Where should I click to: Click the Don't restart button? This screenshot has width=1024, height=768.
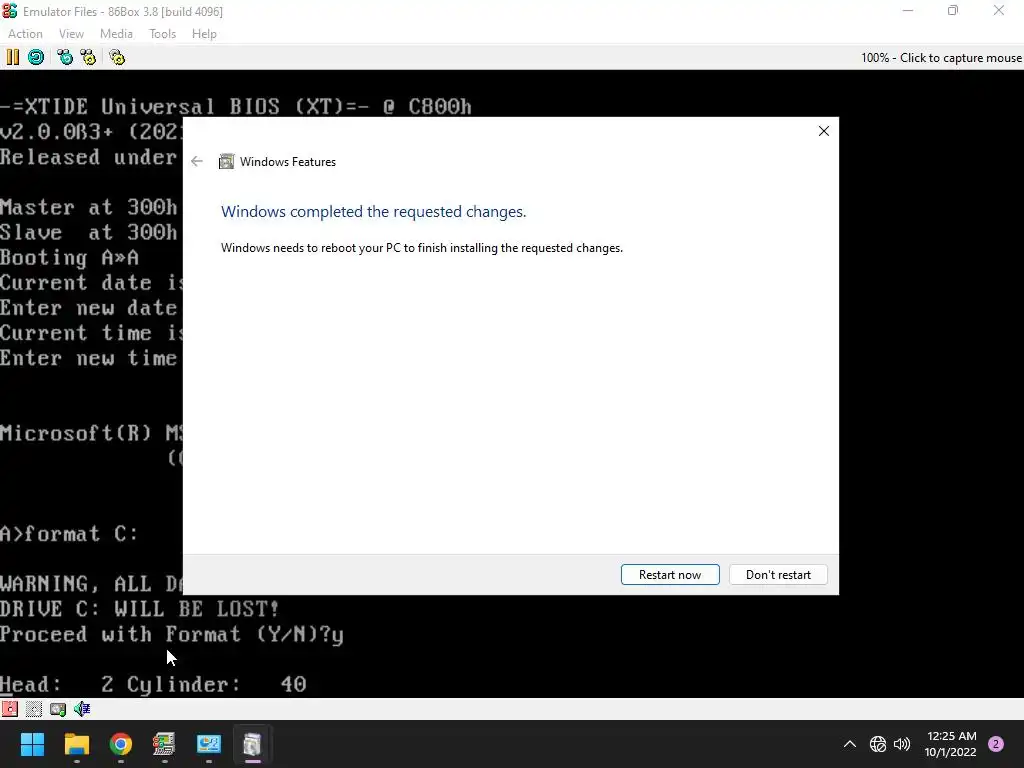click(778, 575)
